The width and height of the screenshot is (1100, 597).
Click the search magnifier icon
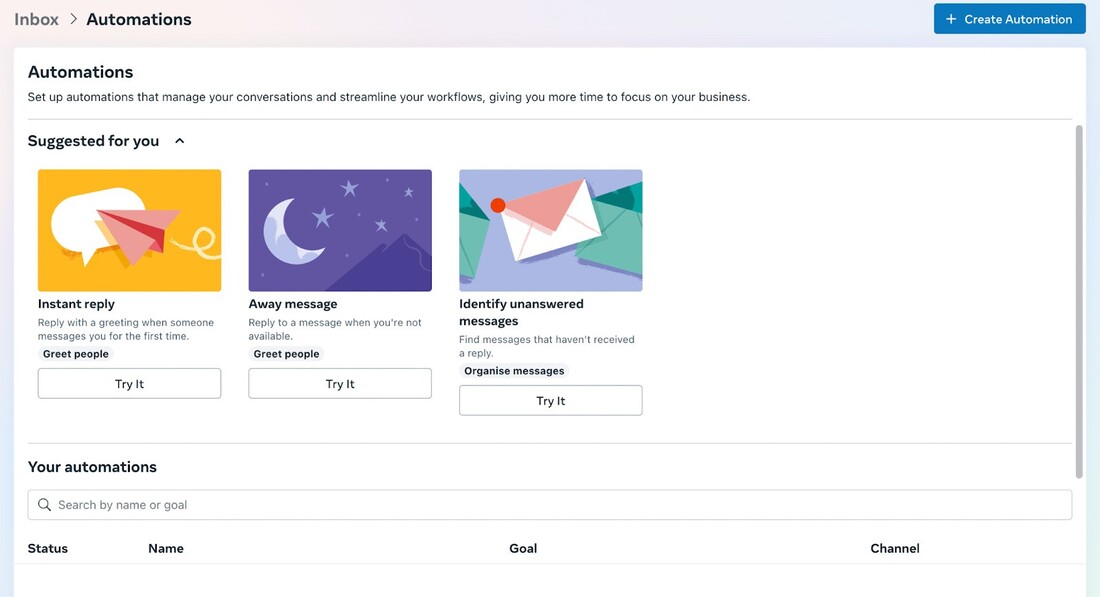[44, 504]
